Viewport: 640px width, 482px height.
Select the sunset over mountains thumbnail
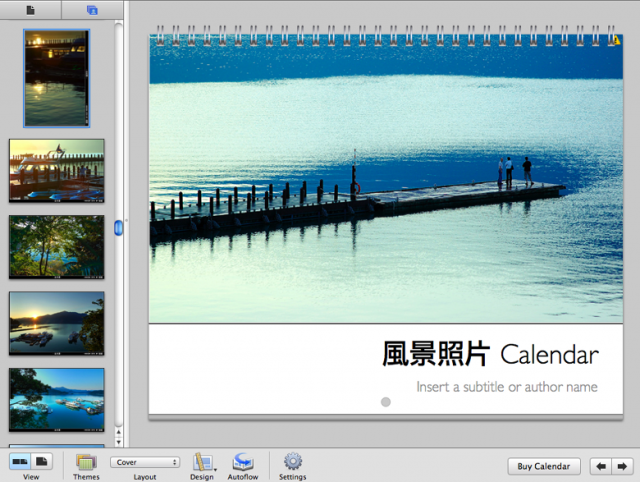coord(57,323)
